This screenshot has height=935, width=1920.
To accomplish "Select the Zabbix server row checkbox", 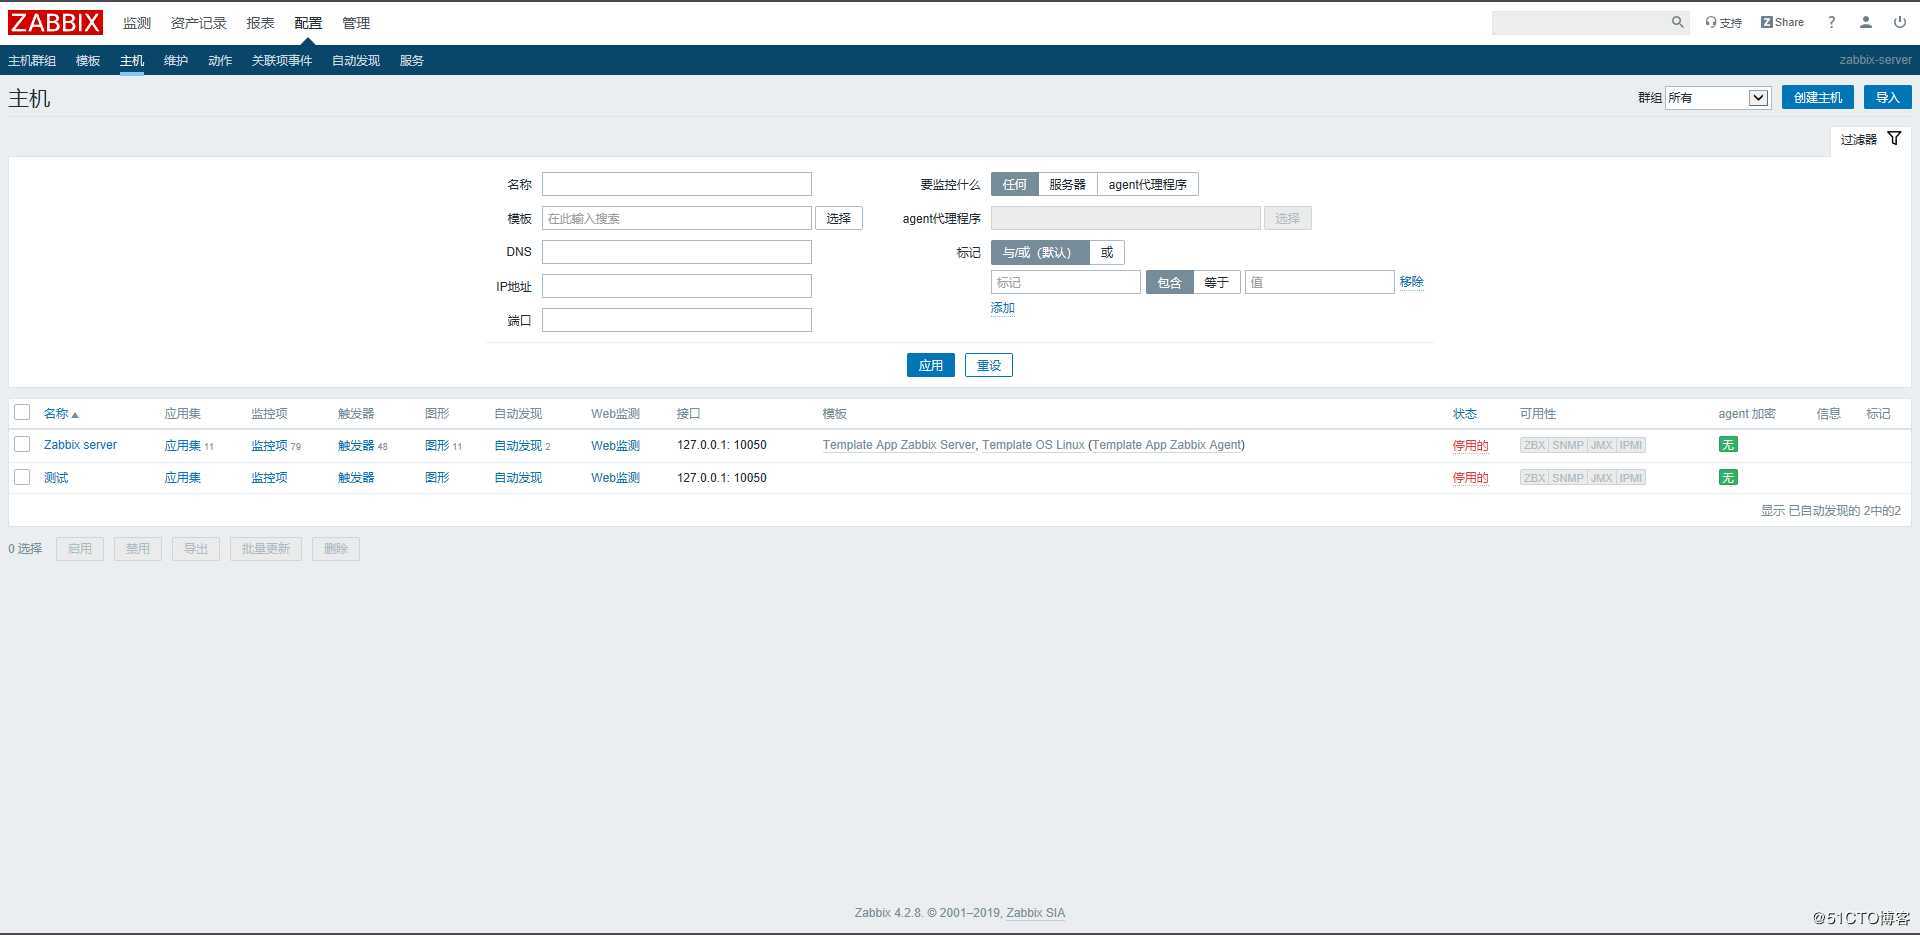I will [x=22, y=444].
